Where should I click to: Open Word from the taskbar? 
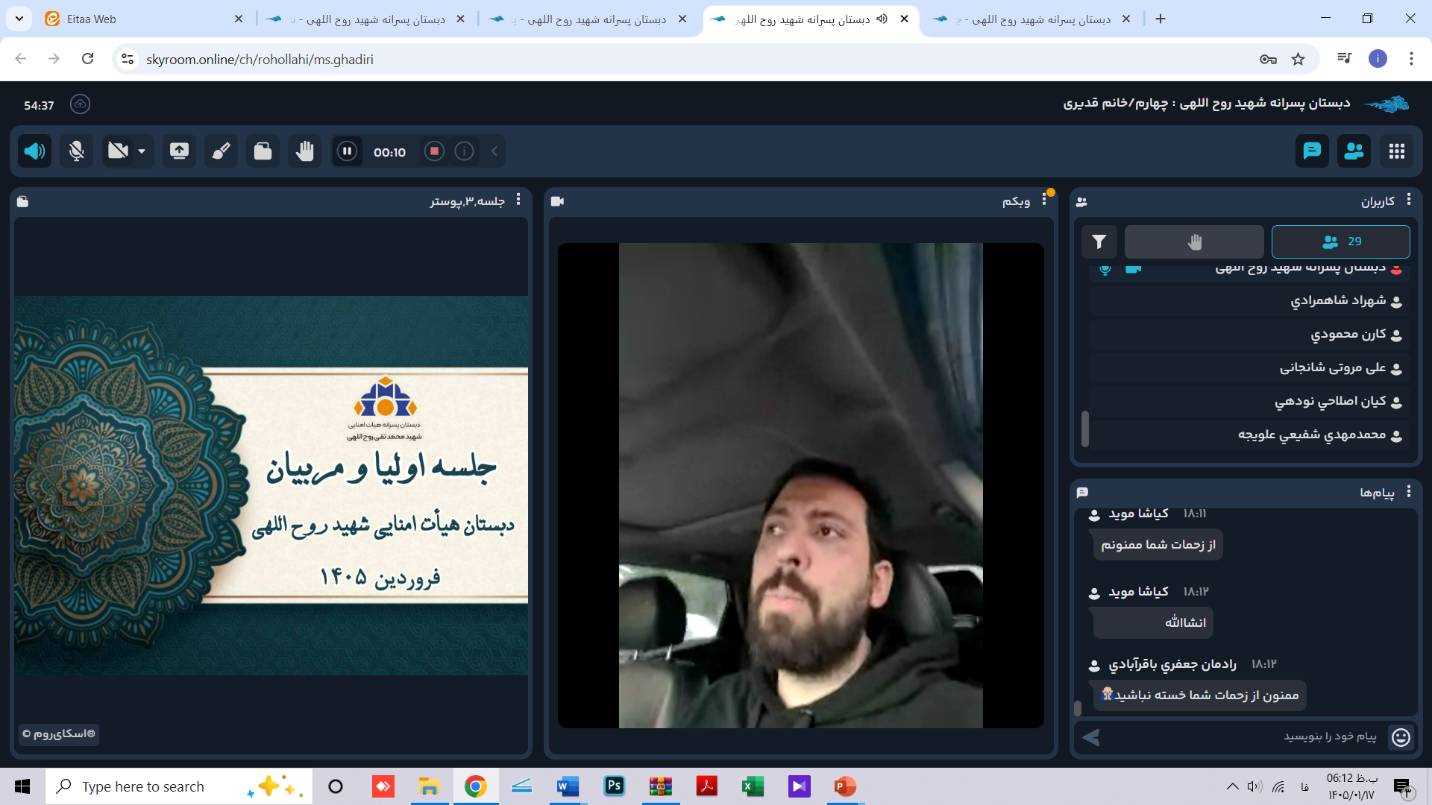coord(567,786)
